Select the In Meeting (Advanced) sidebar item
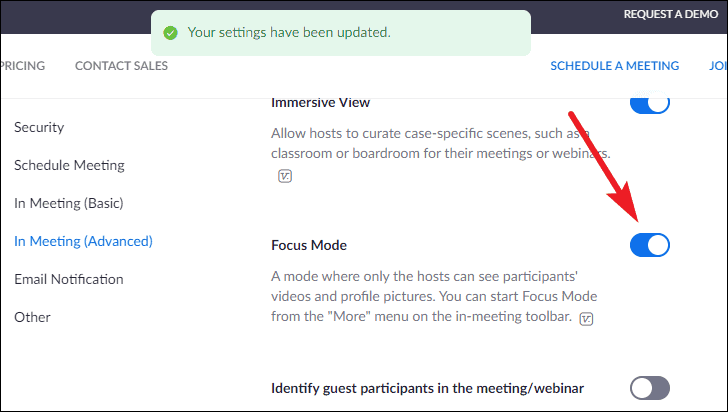Viewport: 728px width, 412px height. (x=83, y=241)
